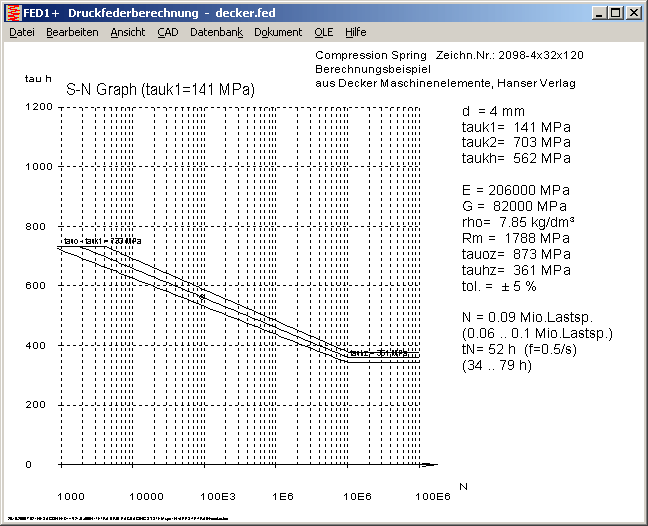Image resolution: width=648 pixels, height=526 pixels.
Task: Click the tau h axis label
Action: click(x=37, y=77)
